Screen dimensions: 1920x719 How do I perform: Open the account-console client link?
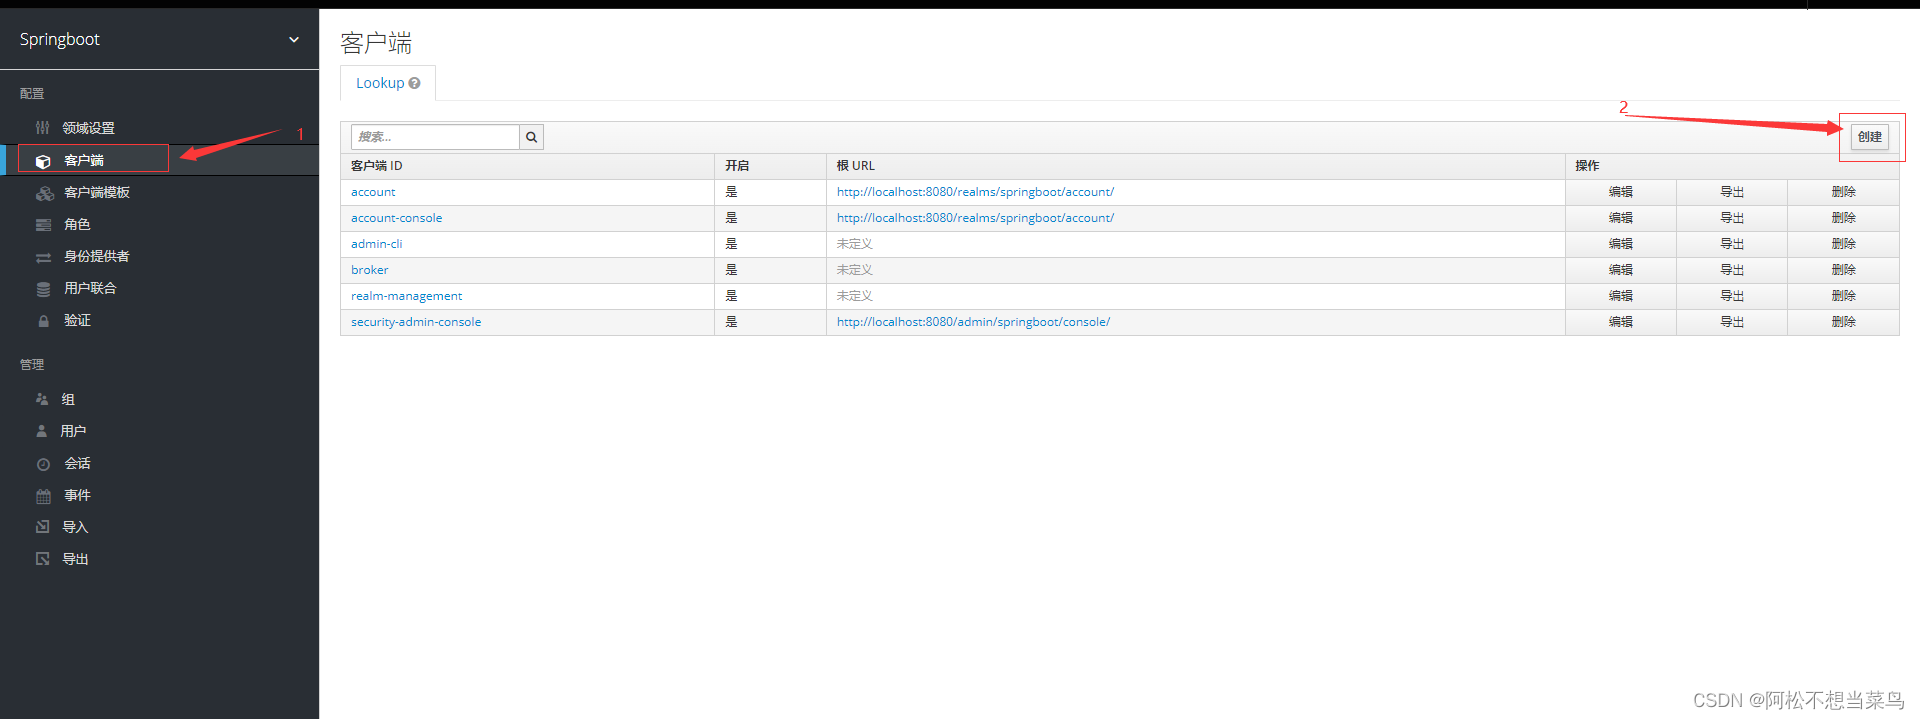click(396, 218)
